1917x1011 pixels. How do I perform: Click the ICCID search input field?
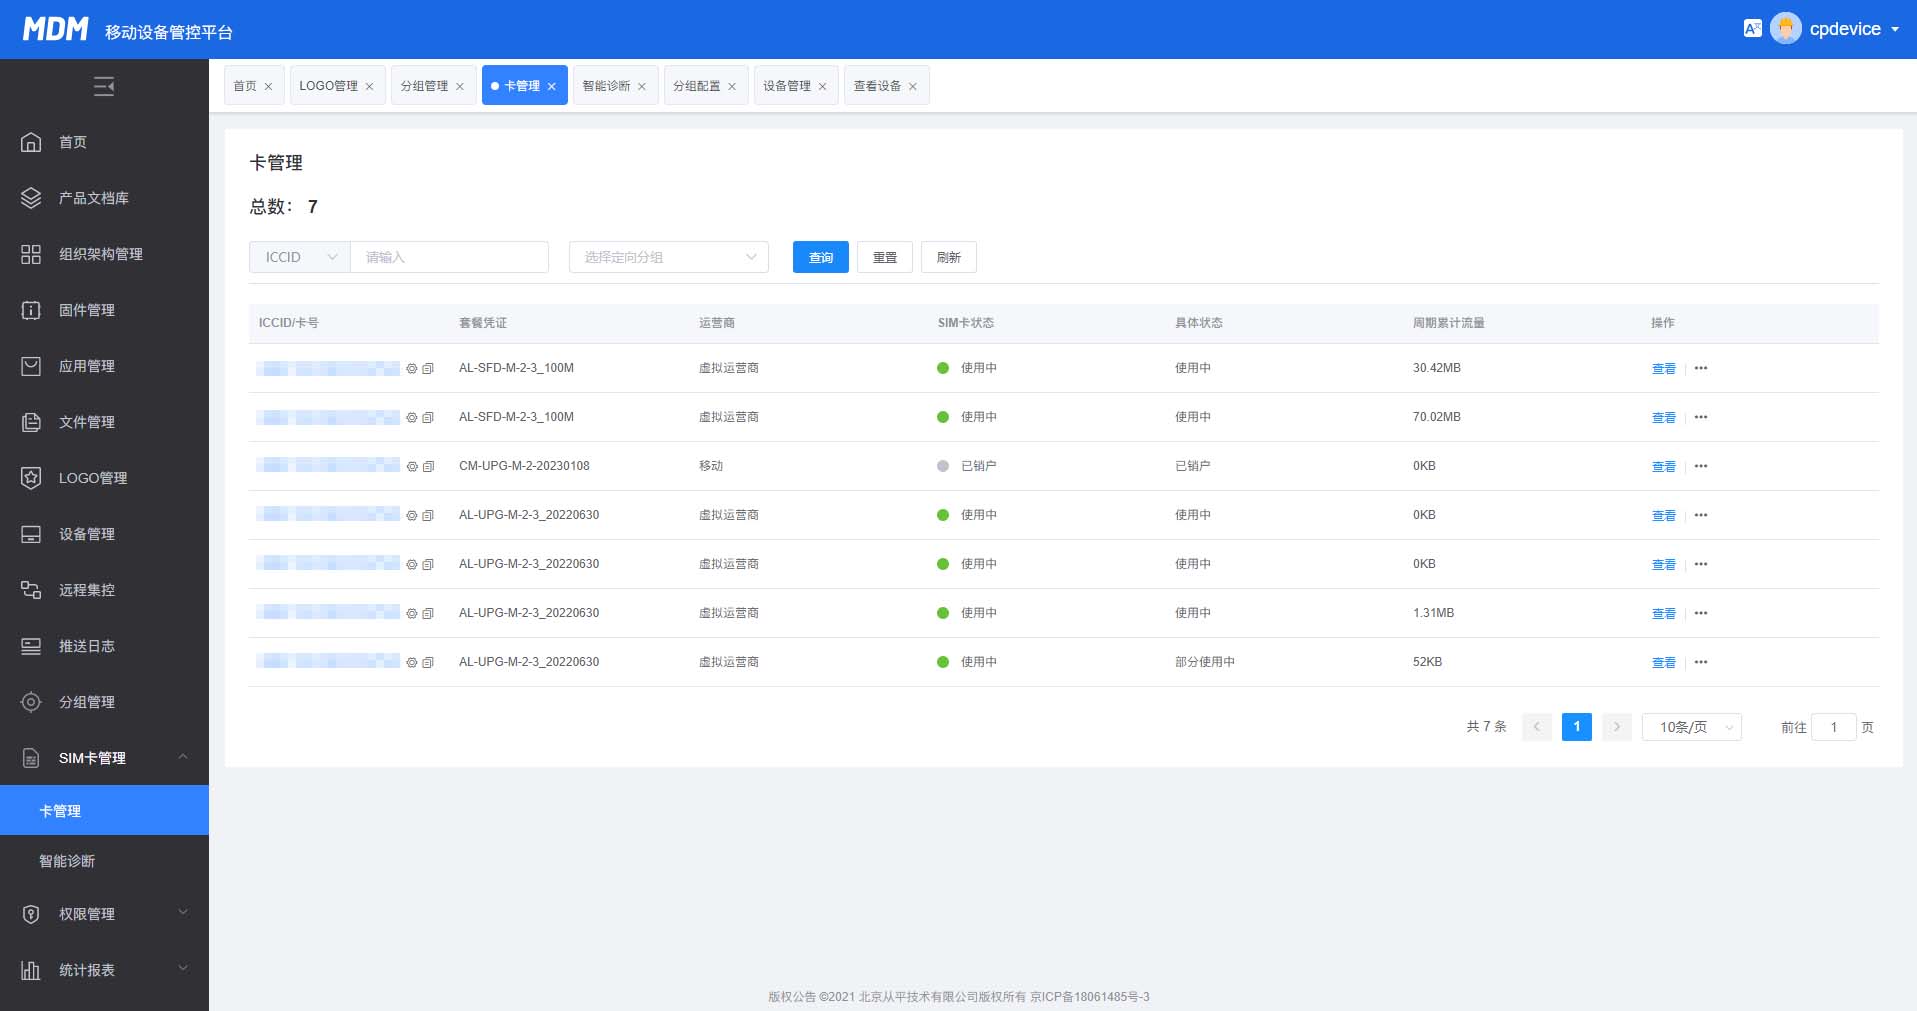point(449,257)
